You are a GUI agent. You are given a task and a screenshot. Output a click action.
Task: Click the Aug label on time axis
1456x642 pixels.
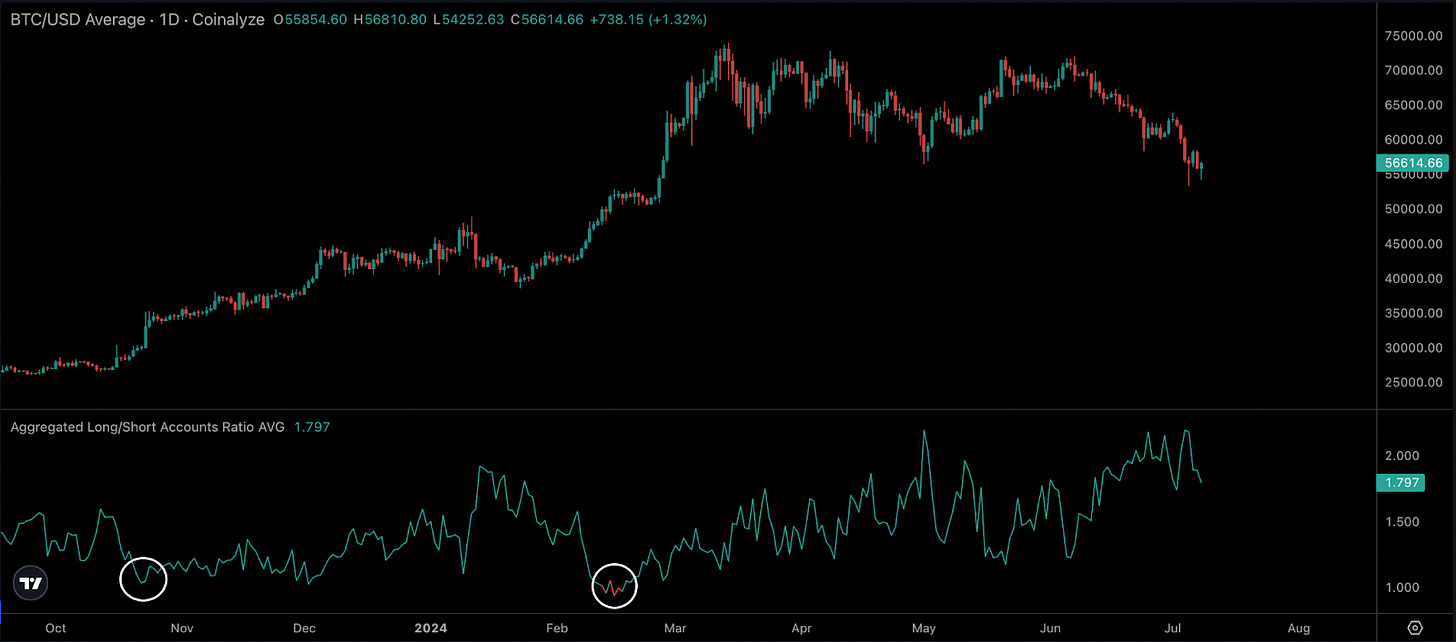(1298, 629)
